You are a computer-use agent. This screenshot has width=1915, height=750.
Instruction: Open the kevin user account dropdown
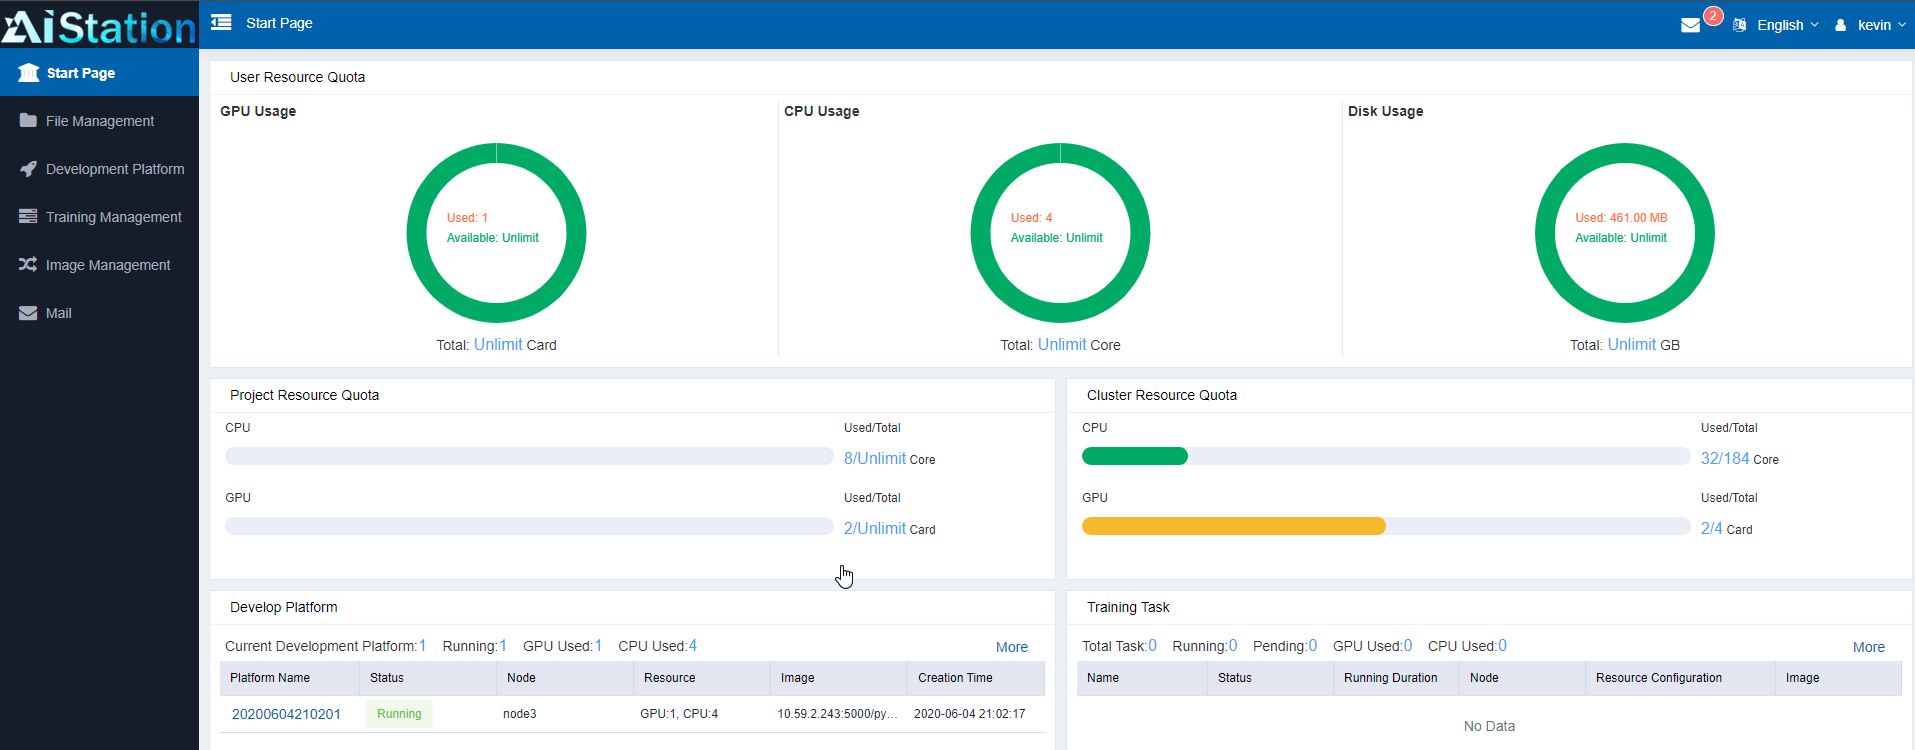(1877, 25)
